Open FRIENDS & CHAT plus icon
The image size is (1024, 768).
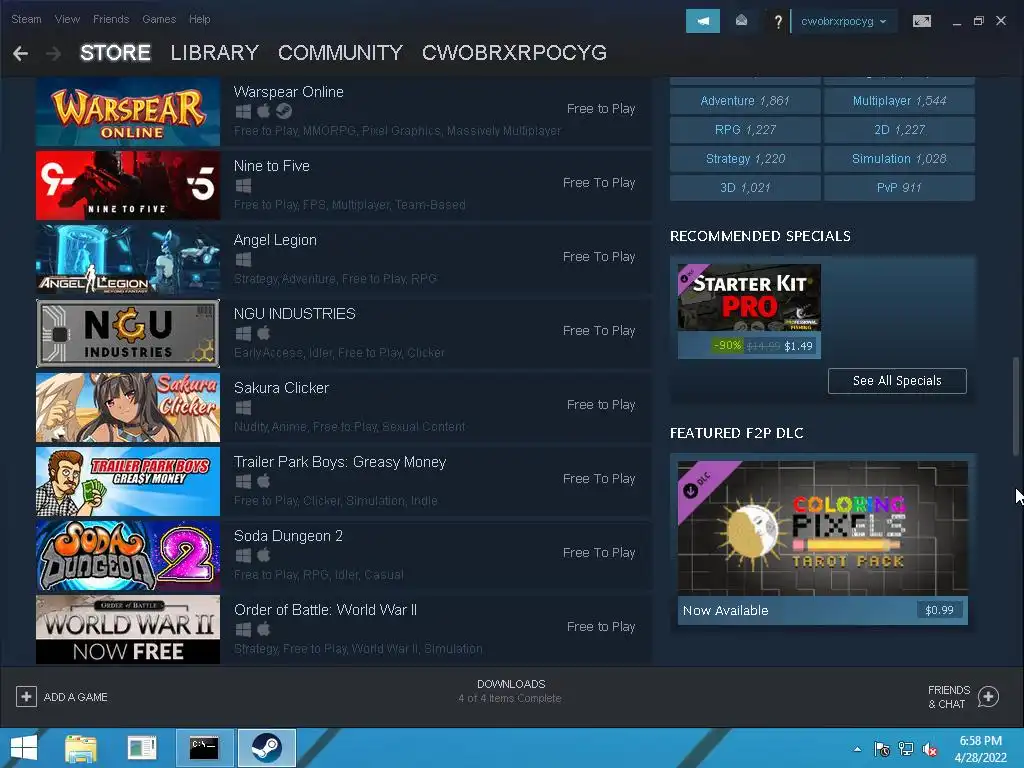pyautogui.click(x=988, y=697)
